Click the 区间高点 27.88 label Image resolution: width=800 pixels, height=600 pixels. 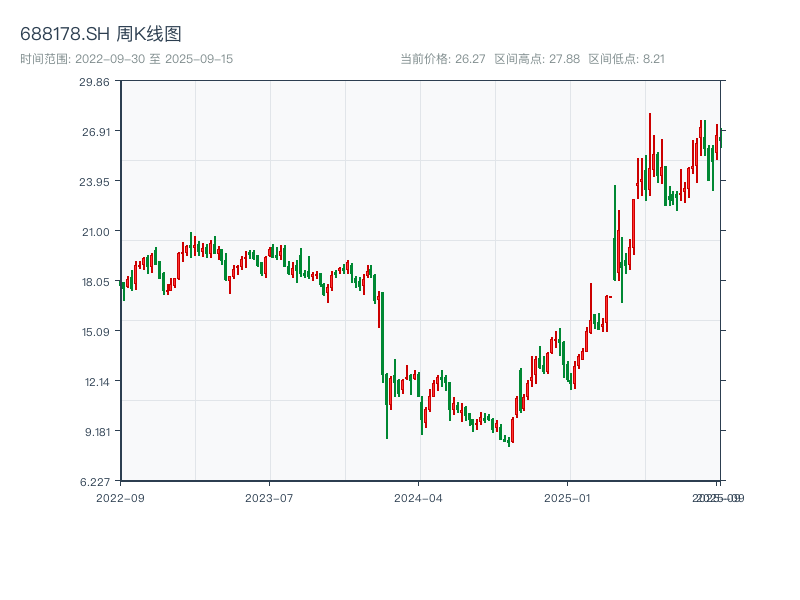point(537,59)
